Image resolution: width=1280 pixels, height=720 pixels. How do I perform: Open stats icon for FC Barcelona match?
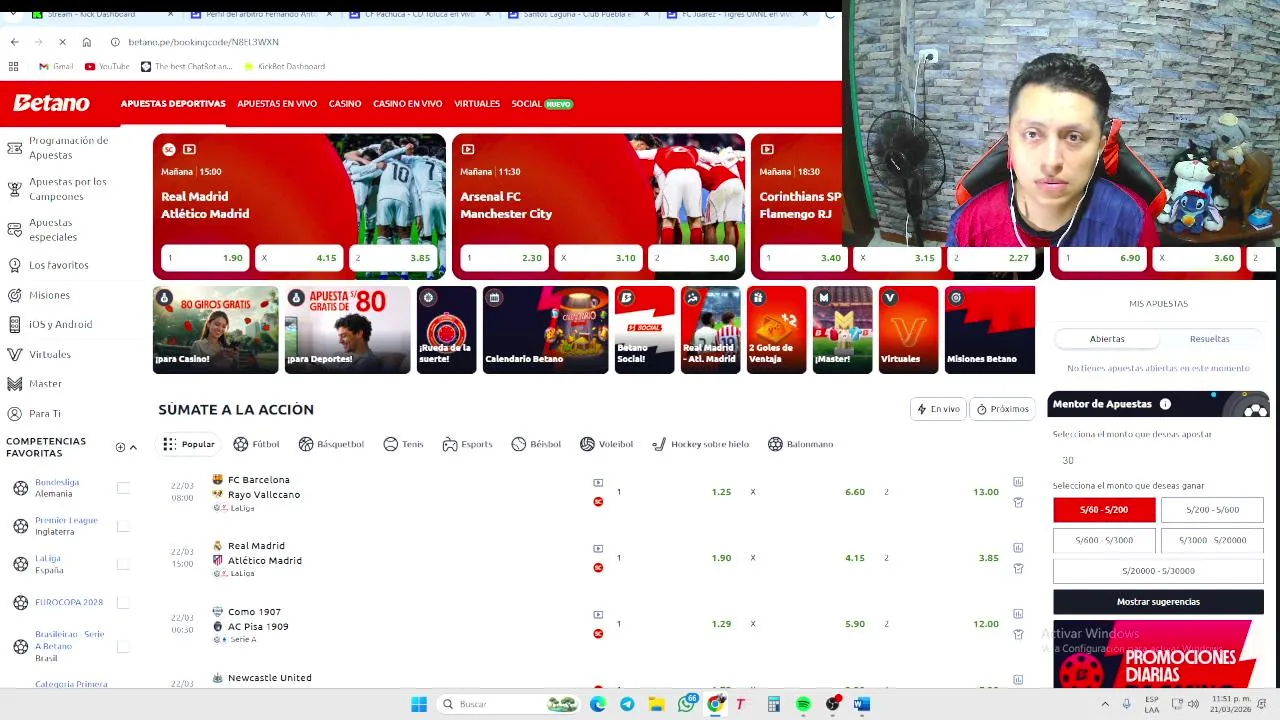pos(1018,482)
